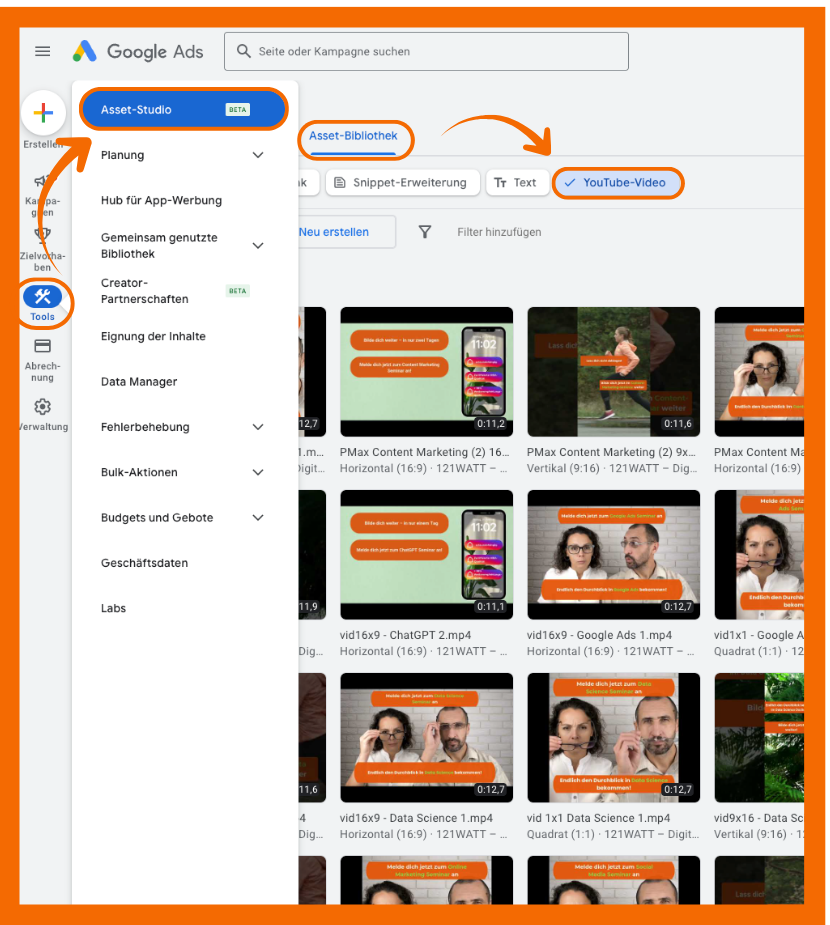Image resolution: width=830 pixels, height=925 pixels.
Task: Click the filter funnel icon
Action: 425,232
